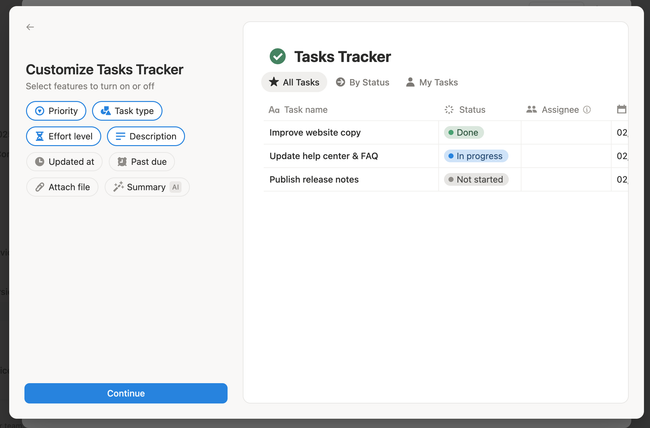Change the In progress status tag

click(x=475, y=156)
